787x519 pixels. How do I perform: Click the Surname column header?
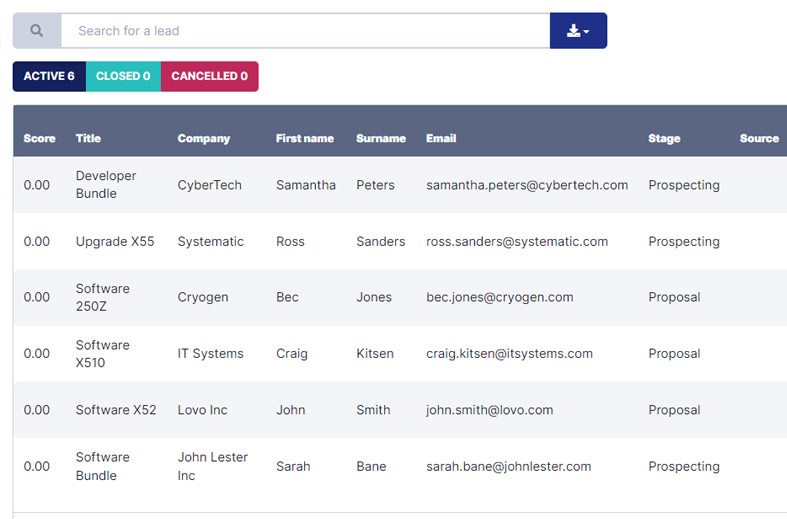(x=381, y=139)
